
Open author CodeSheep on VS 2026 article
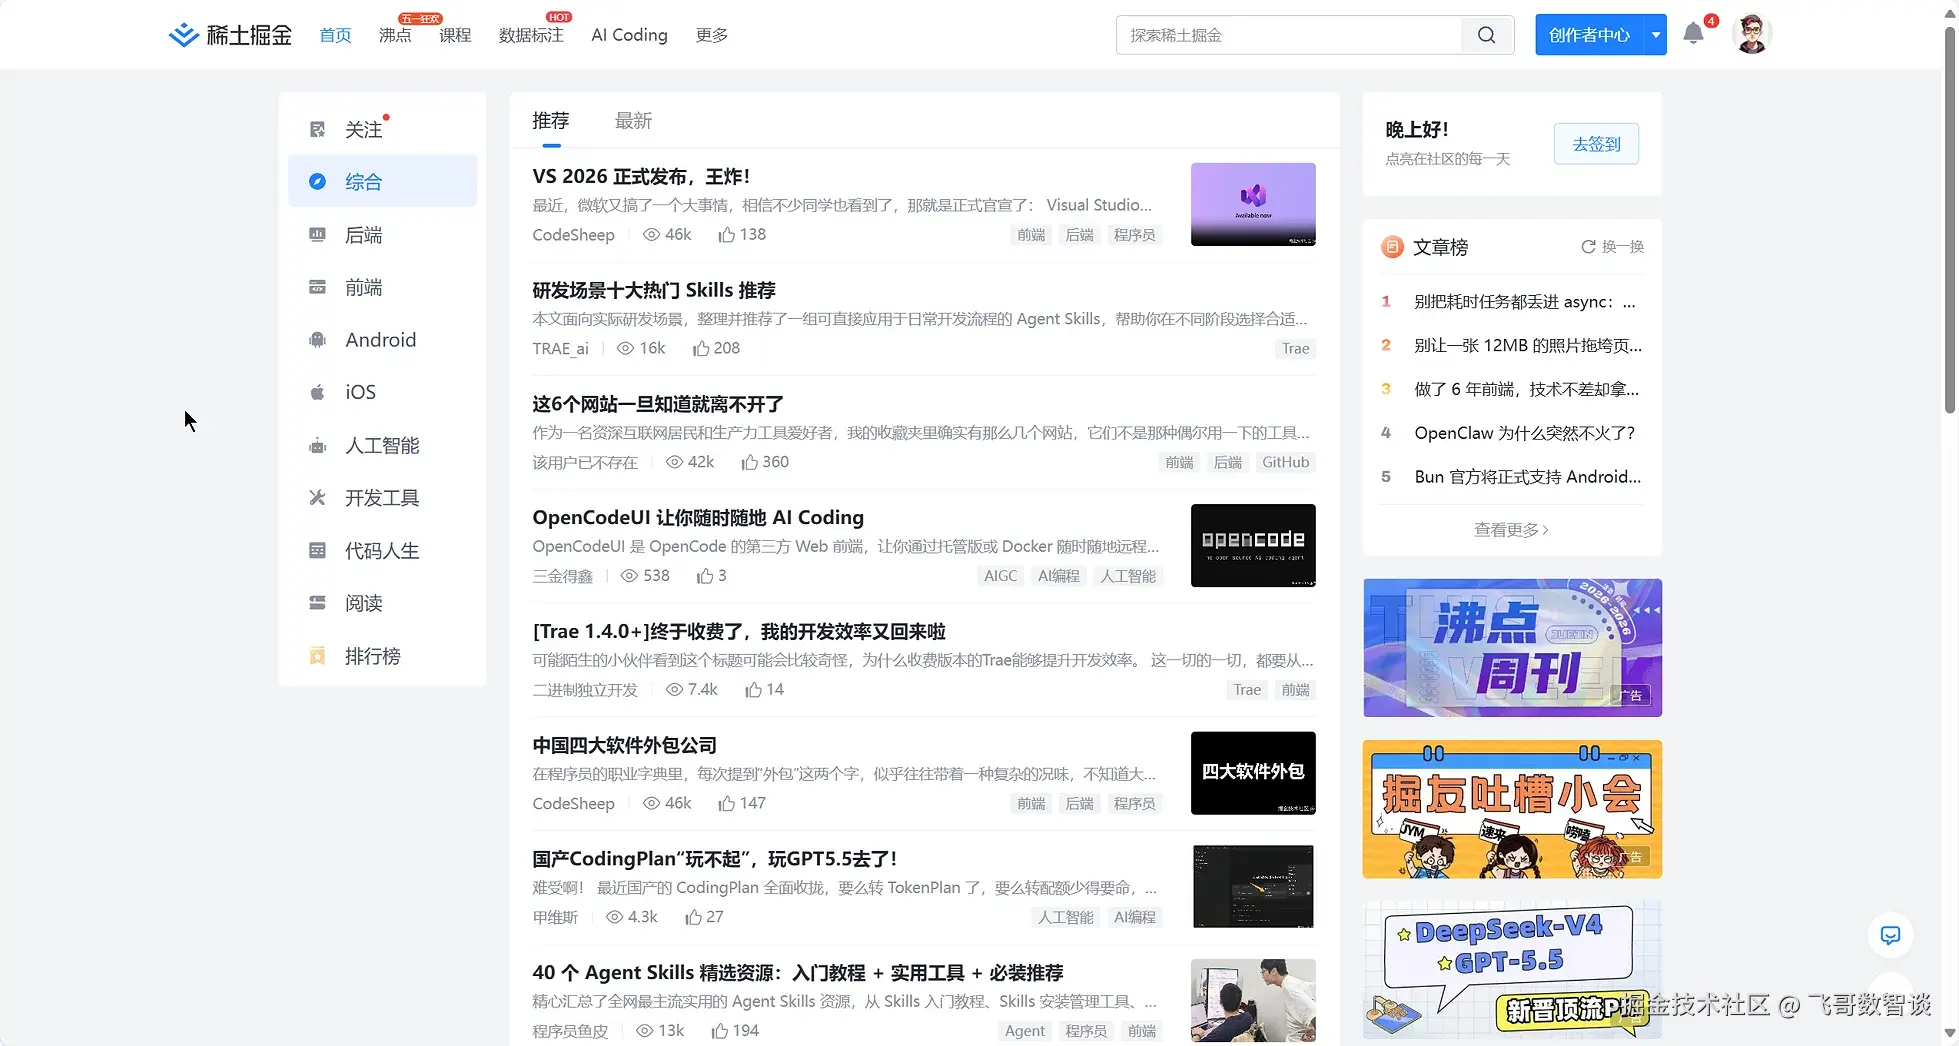(x=573, y=235)
